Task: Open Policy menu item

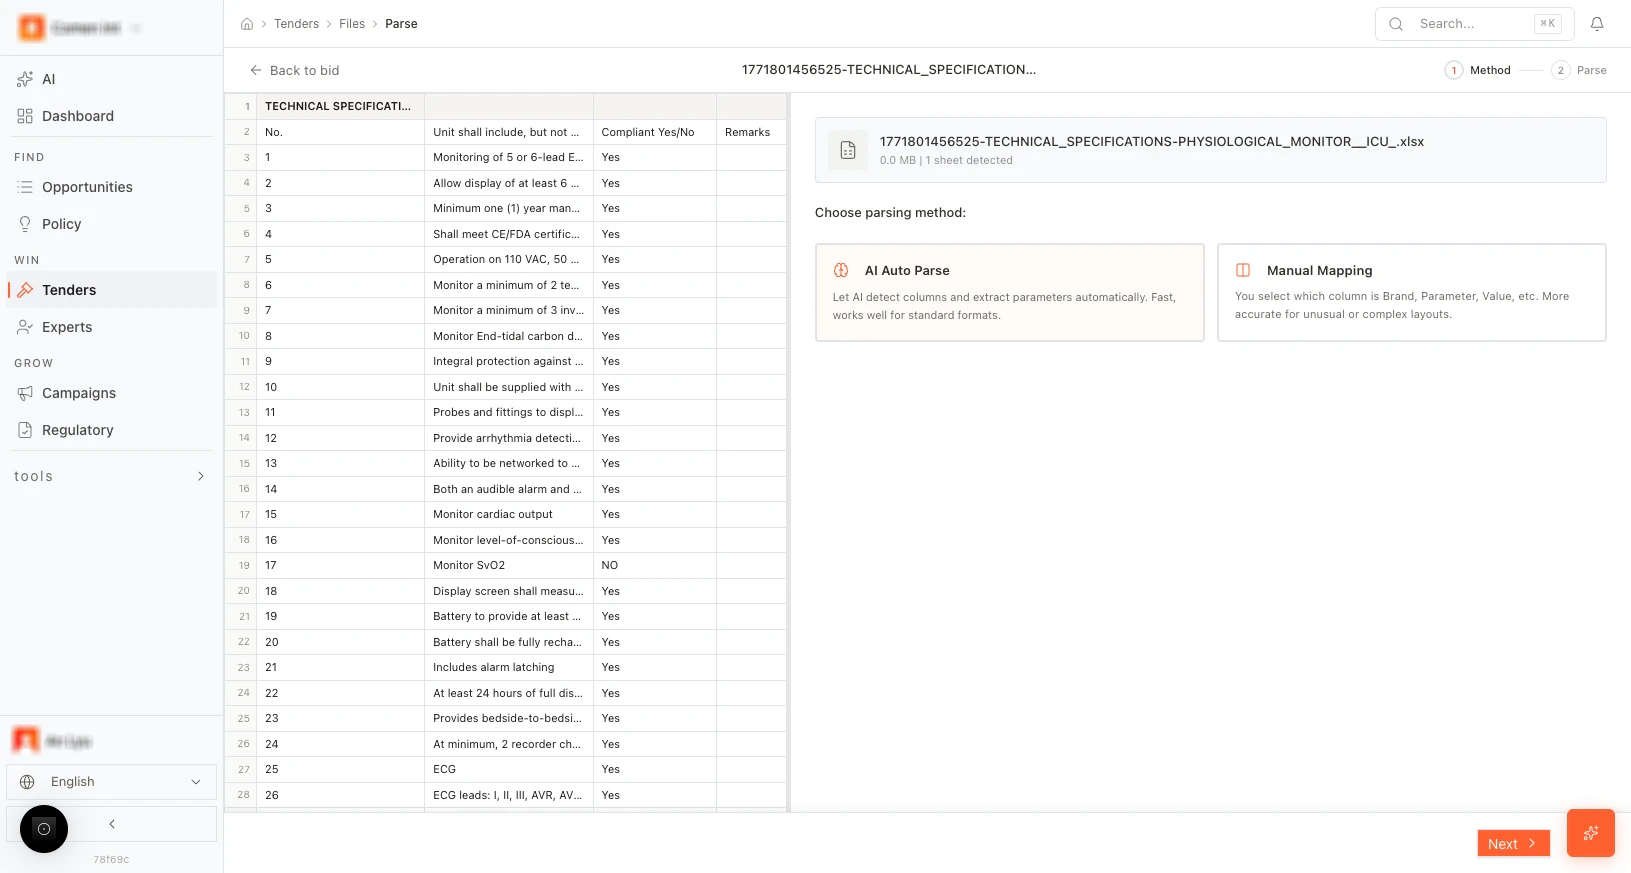Action: (112, 224)
